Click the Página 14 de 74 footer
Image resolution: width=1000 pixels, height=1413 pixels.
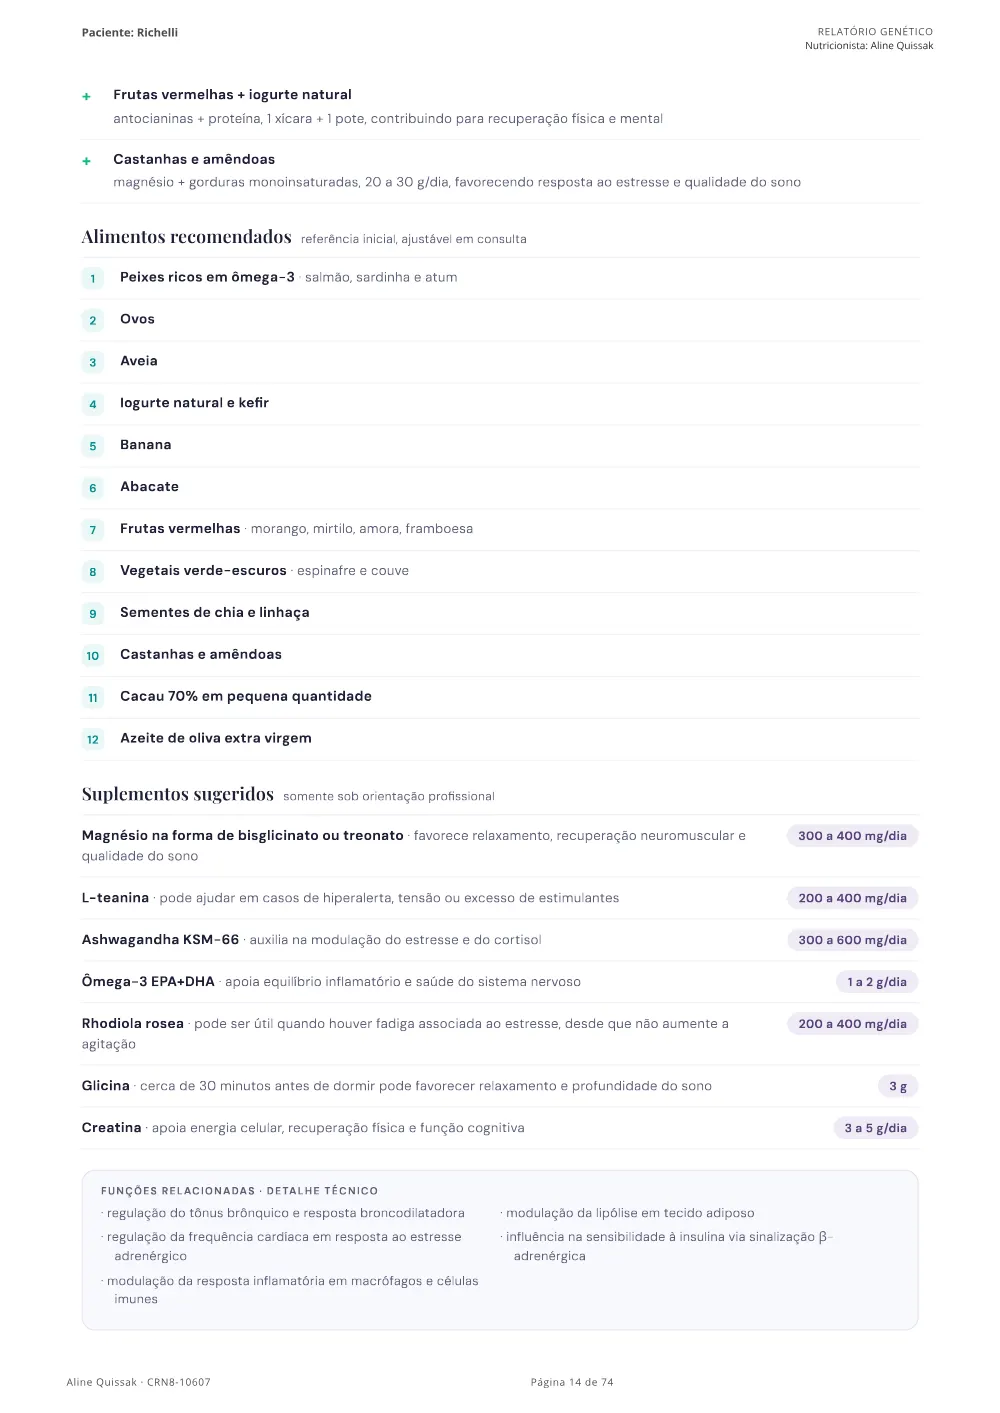(x=572, y=1382)
